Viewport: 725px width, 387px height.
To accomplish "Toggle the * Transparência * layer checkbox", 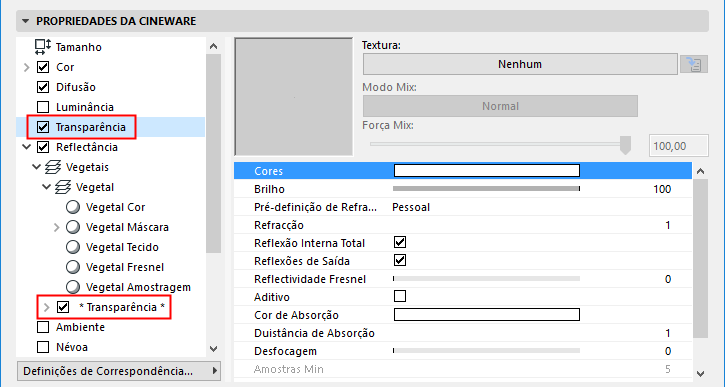I will pos(63,307).
